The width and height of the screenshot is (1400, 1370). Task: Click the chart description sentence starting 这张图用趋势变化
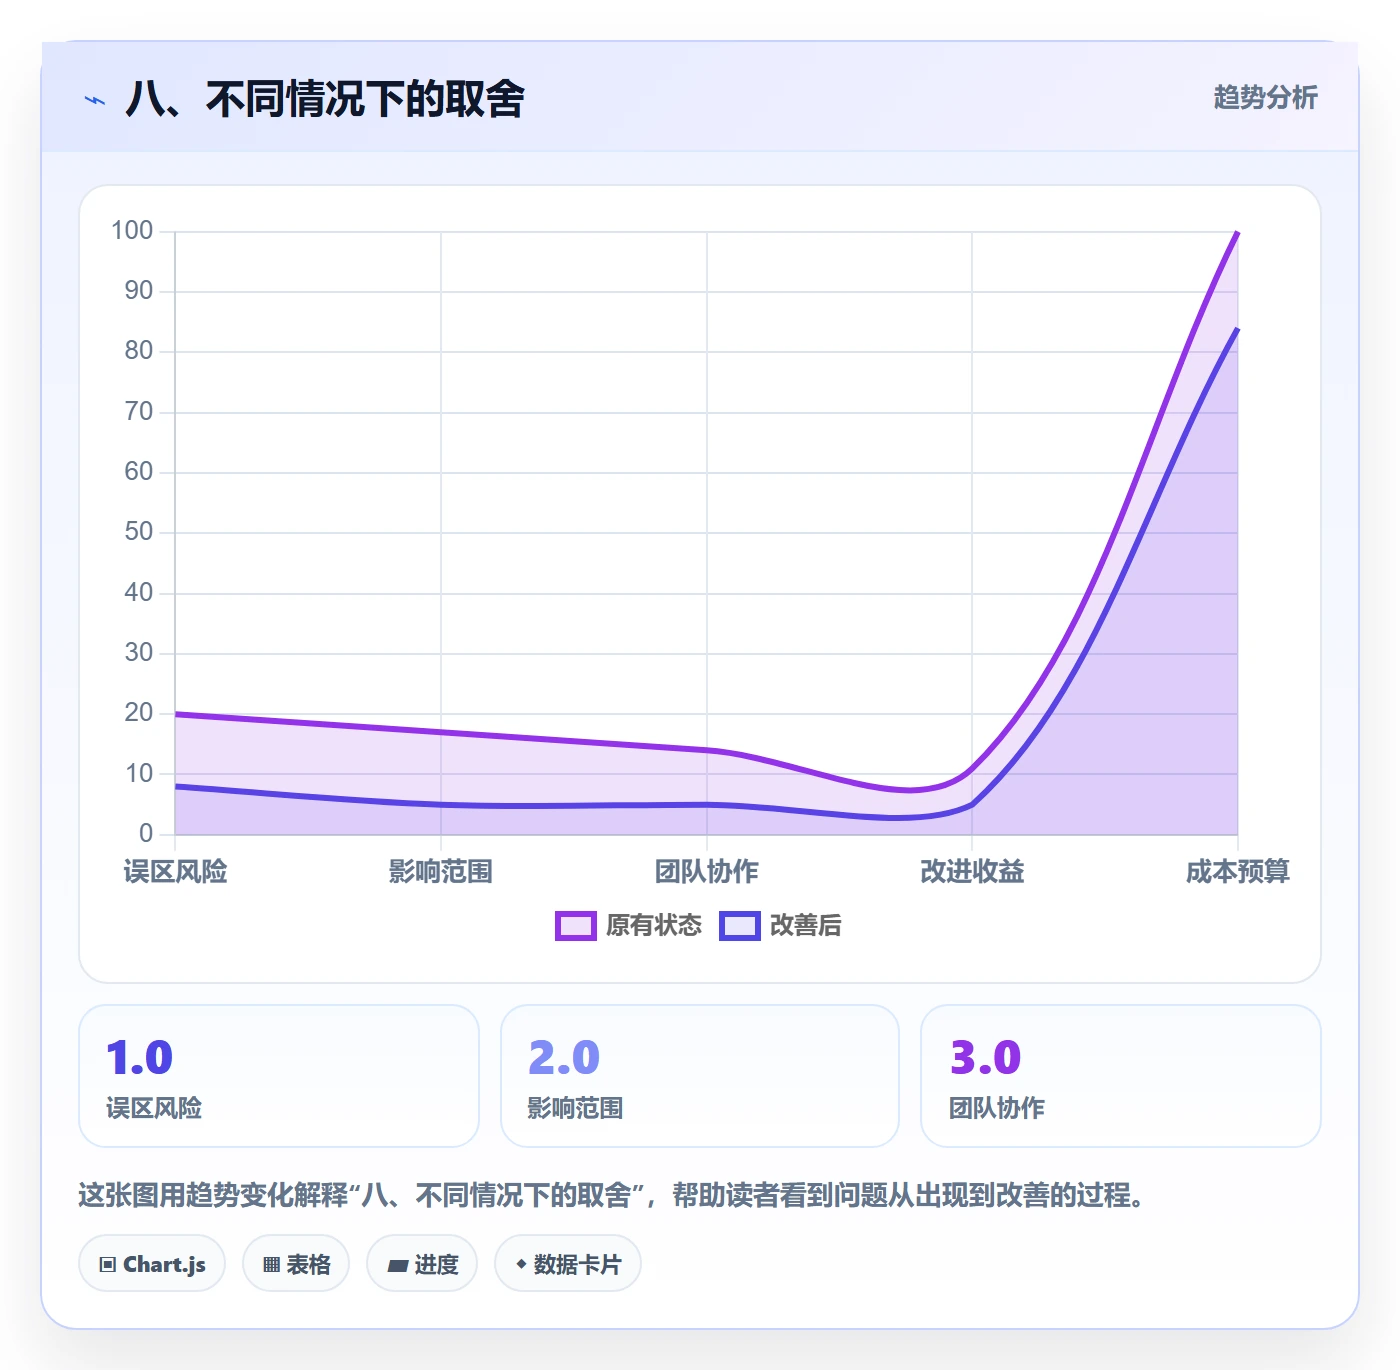pyautogui.click(x=612, y=1195)
